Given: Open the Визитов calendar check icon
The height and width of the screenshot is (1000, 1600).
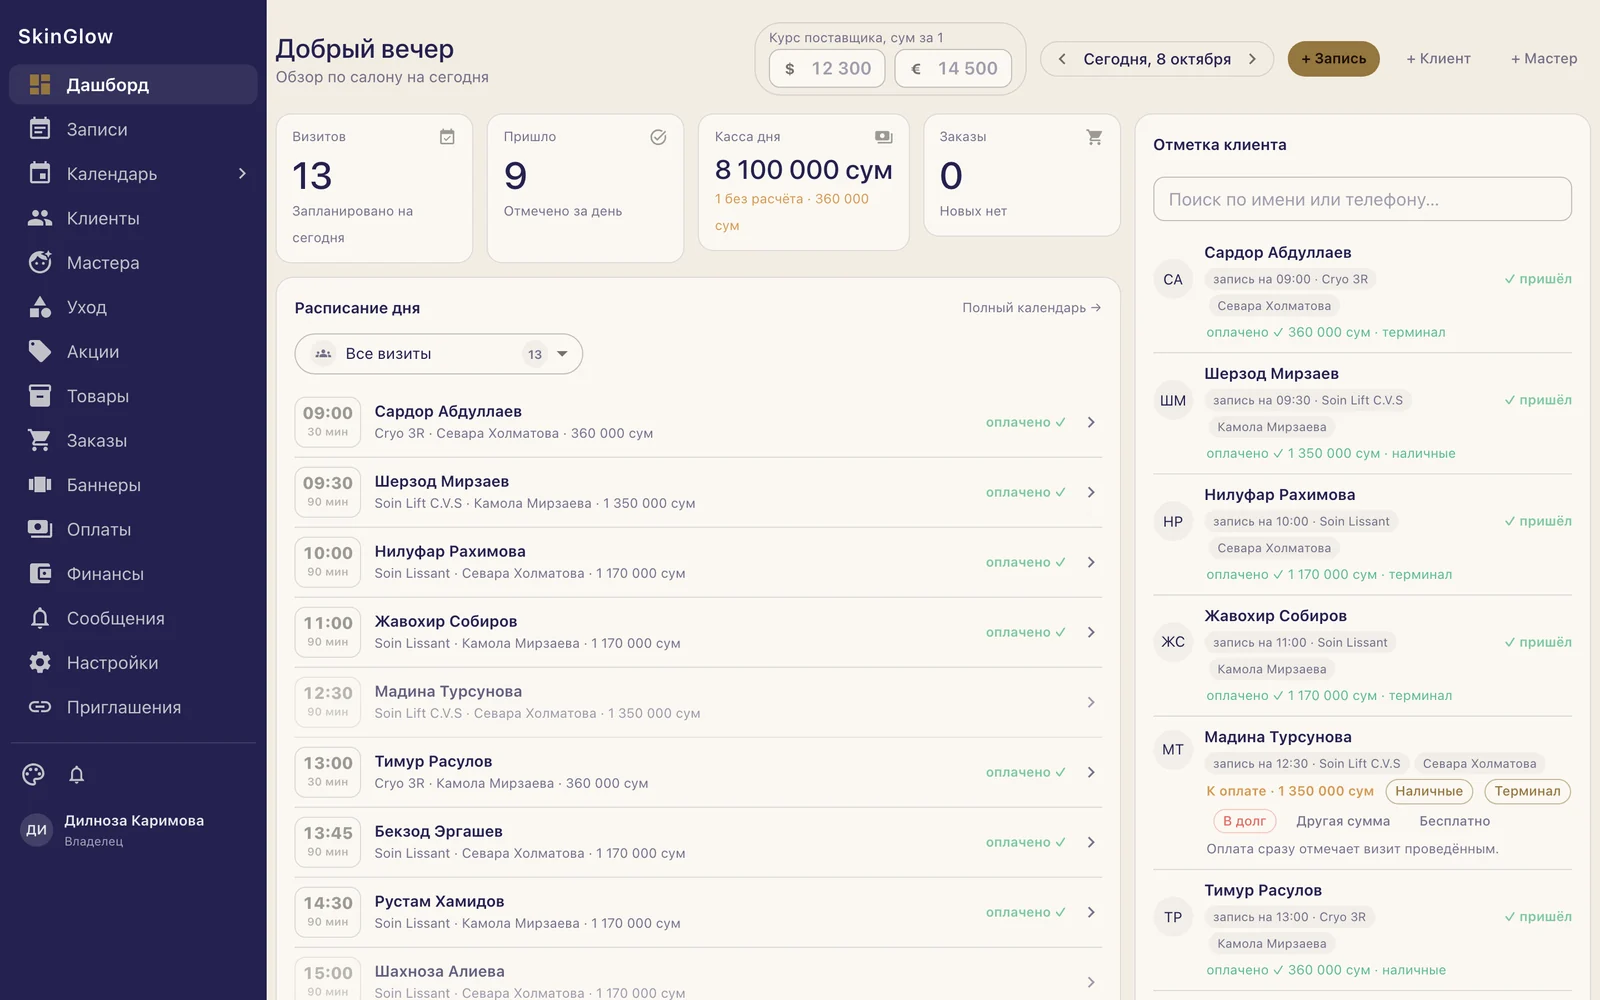Looking at the screenshot, I should [447, 137].
